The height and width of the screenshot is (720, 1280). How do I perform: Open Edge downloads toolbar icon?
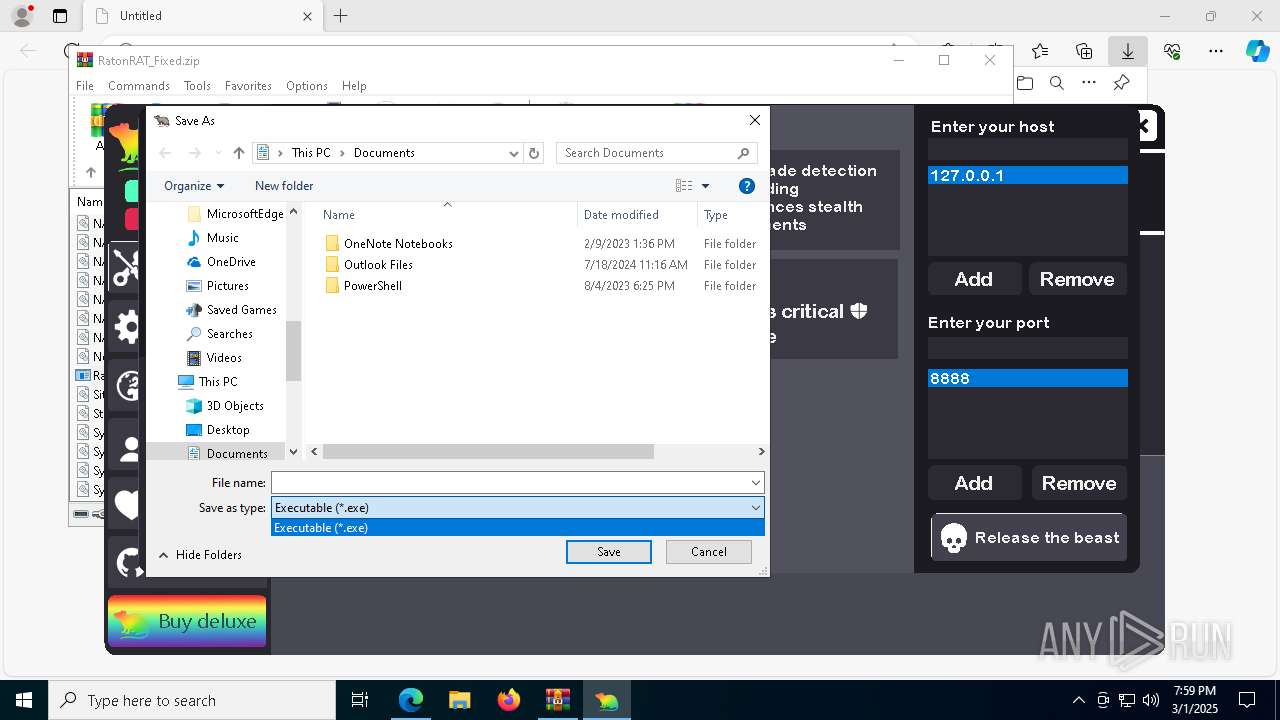click(x=1127, y=51)
